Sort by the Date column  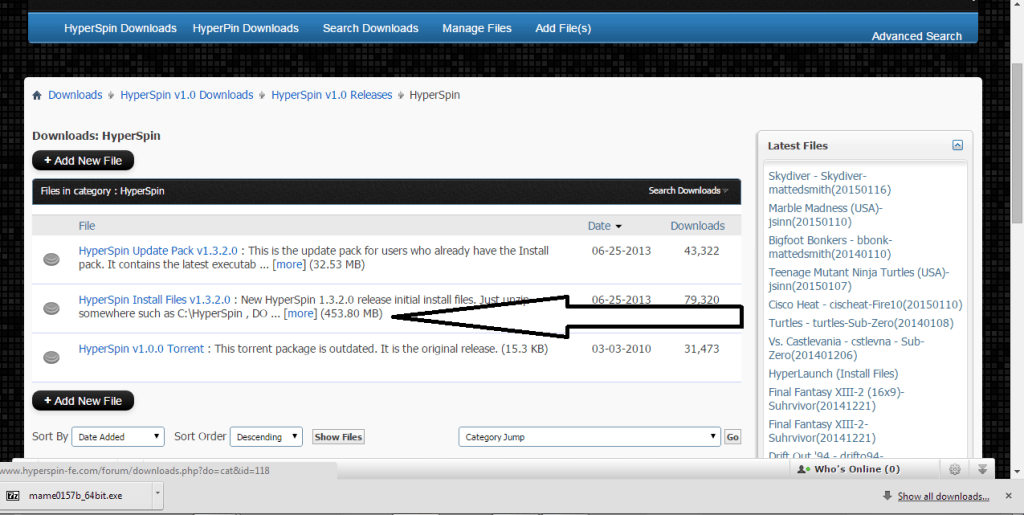tap(604, 226)
